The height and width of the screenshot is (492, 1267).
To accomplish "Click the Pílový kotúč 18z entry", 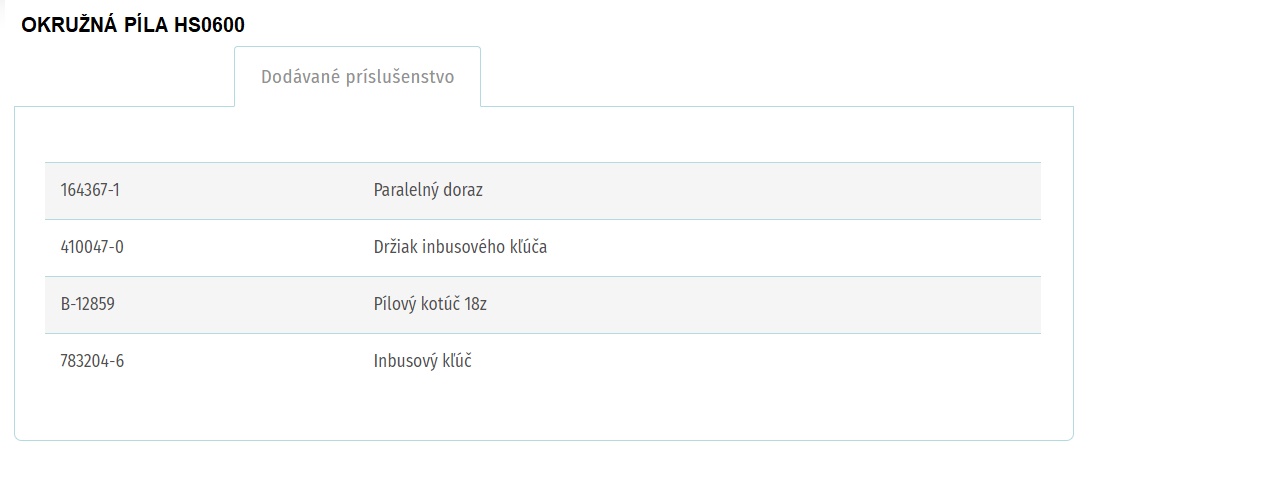I will tap(430, 304).
